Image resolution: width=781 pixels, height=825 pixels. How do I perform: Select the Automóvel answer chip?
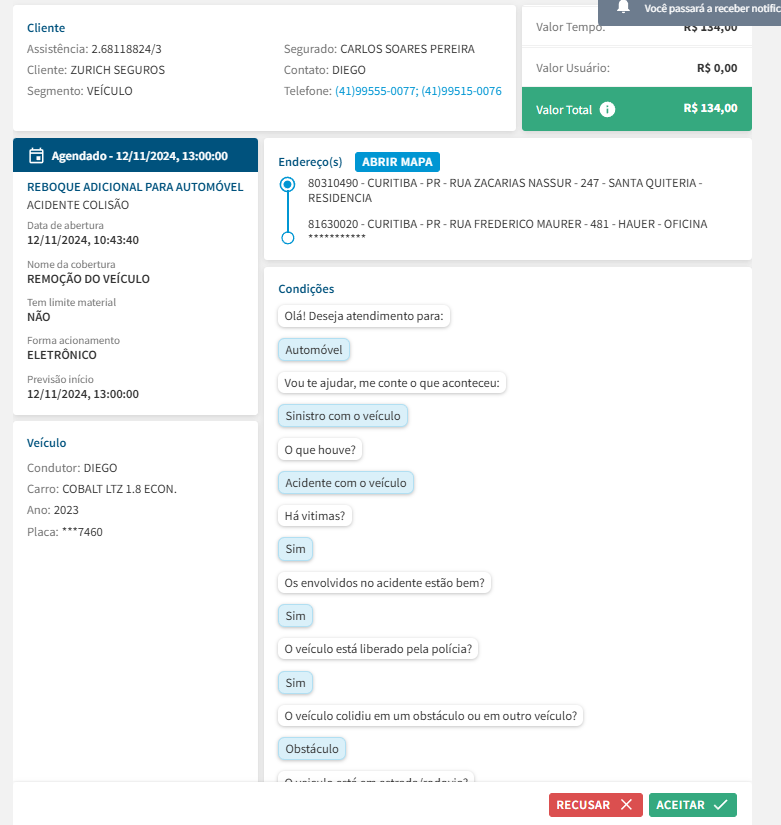pos(314,350)
